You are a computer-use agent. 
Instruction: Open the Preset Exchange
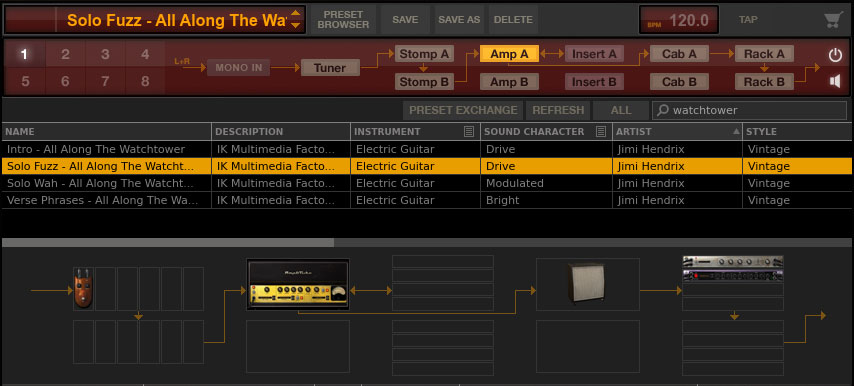(x=463, y=111)
